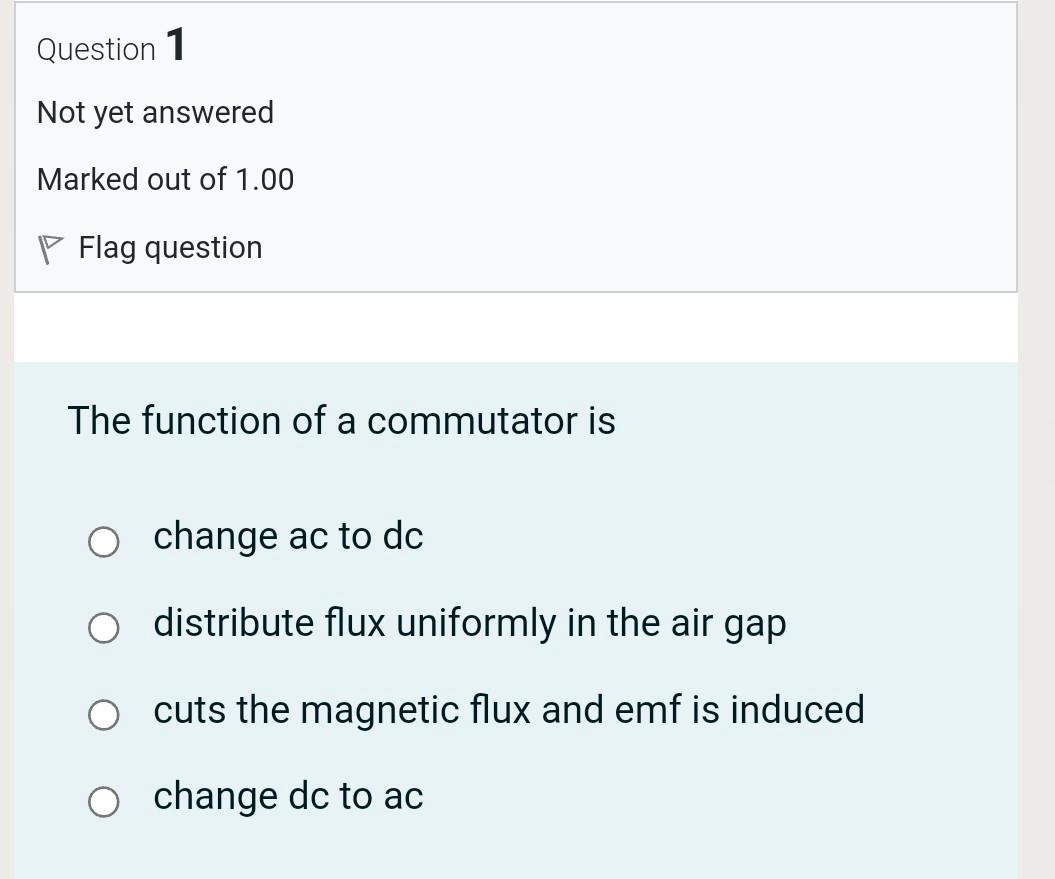Mark the 'change dc to ac' radio button

click(104, 802)
